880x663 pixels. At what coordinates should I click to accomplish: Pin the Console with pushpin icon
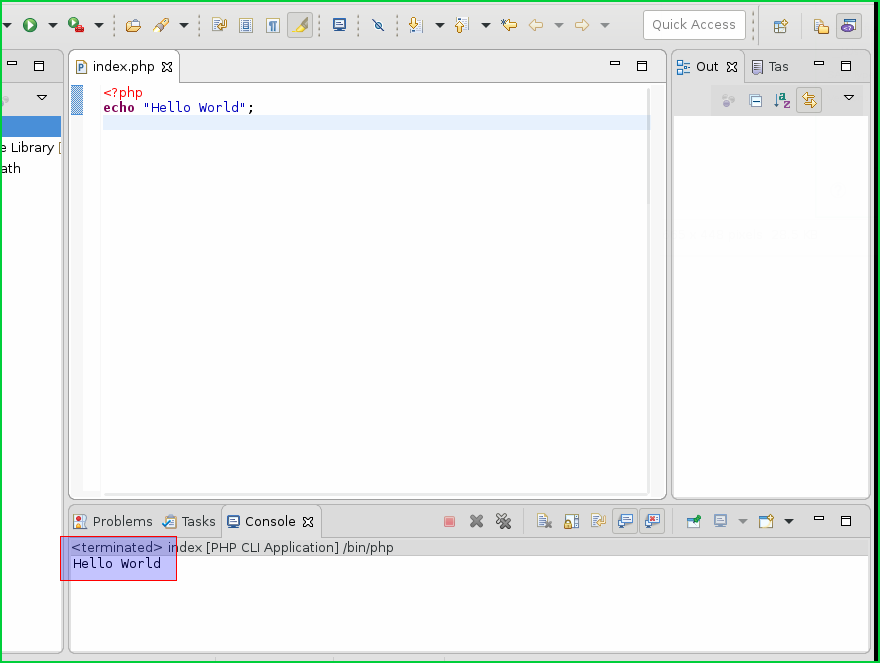tap(694, 522)
